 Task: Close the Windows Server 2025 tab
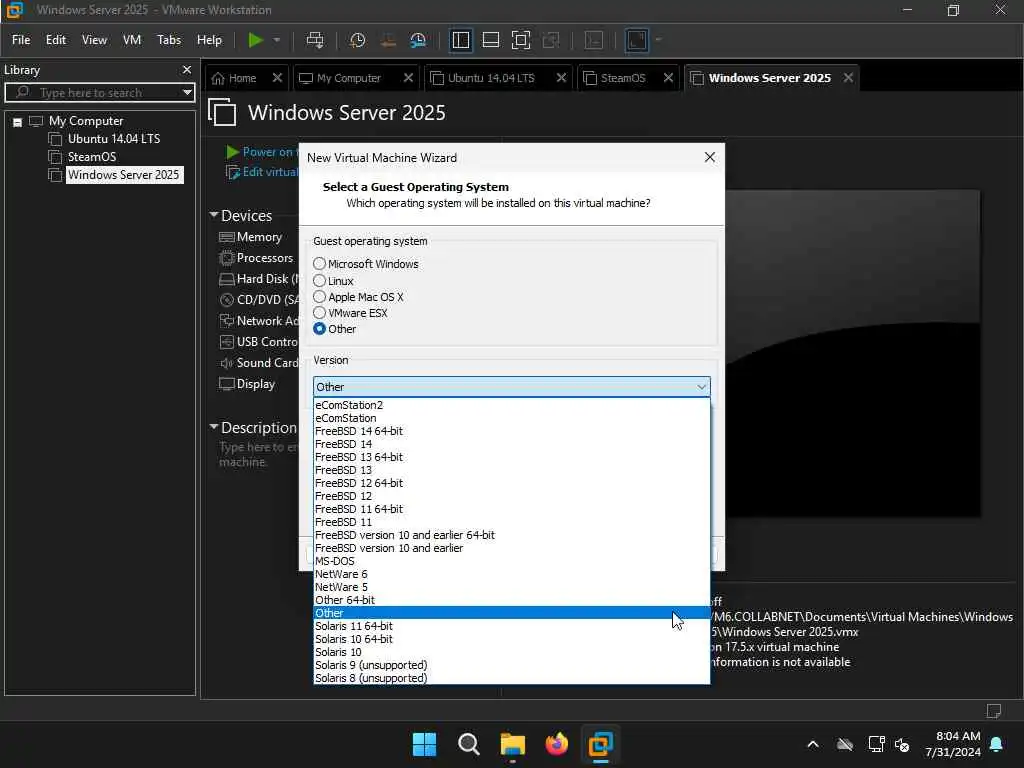pos(848,78)
